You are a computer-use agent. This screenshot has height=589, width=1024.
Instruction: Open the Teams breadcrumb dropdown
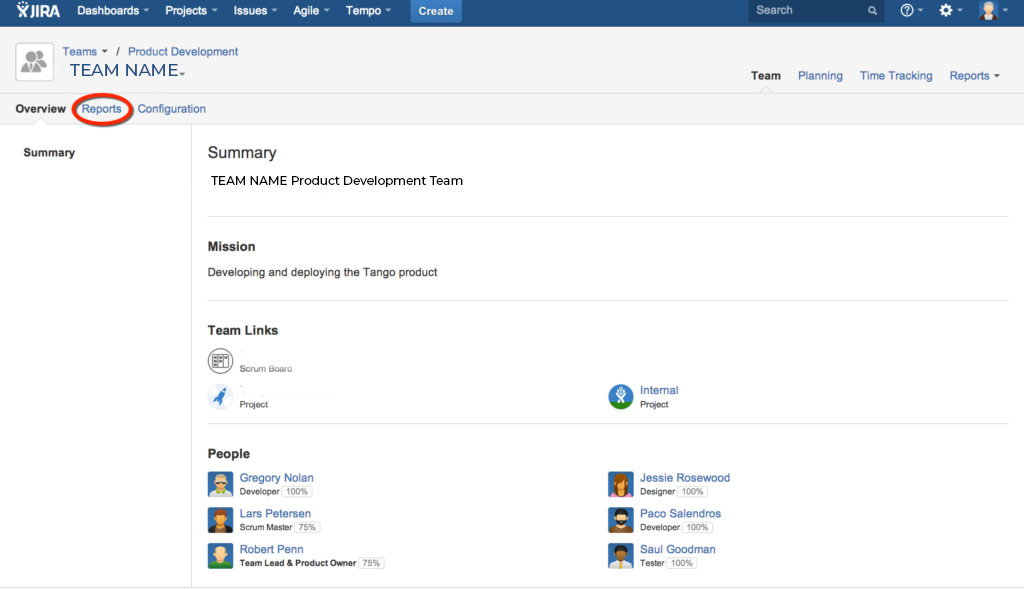85,52
